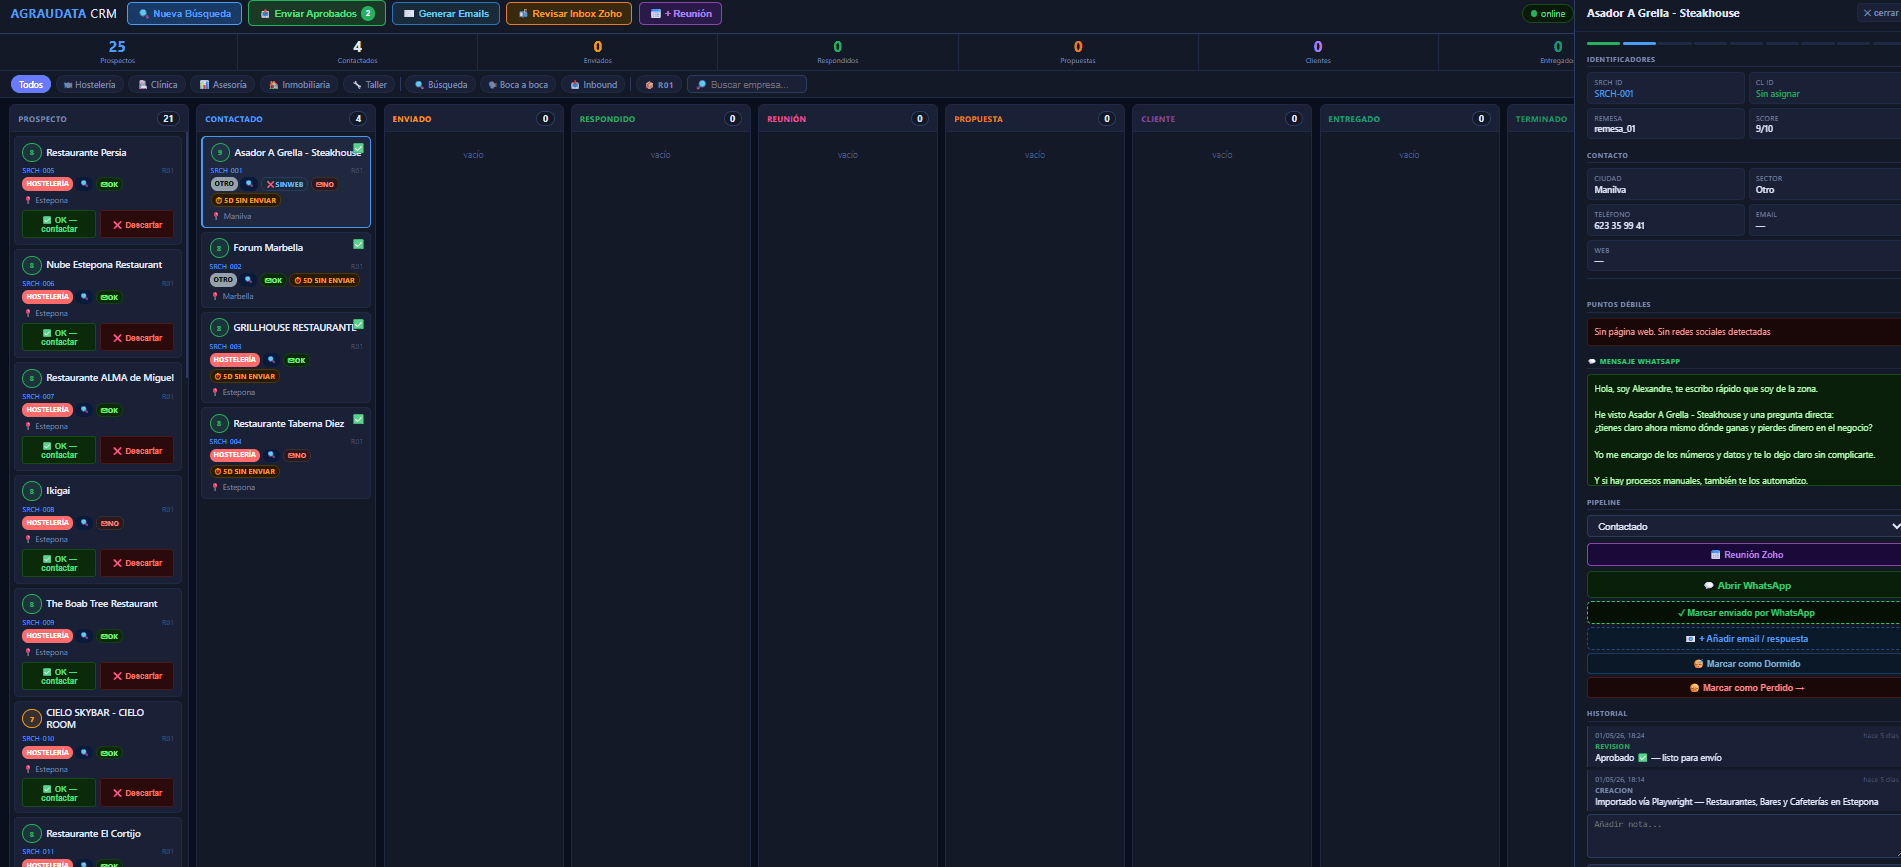Click OK contactar on The Boab Tree Restaurant

point(59,676)
